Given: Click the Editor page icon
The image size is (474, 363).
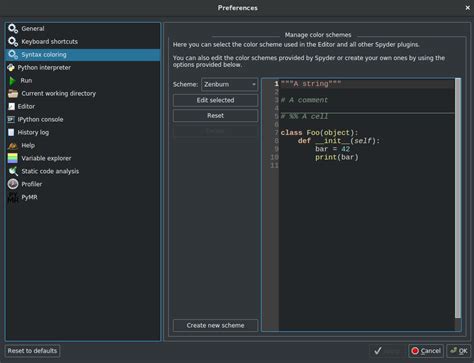Looking at the screenshot, I should tap(11, 107).
